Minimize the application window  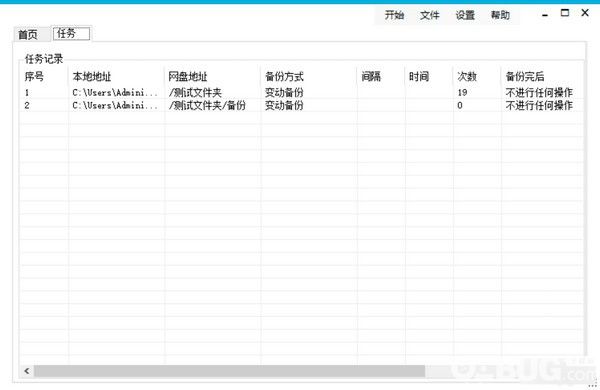click(x=545, y=15)
